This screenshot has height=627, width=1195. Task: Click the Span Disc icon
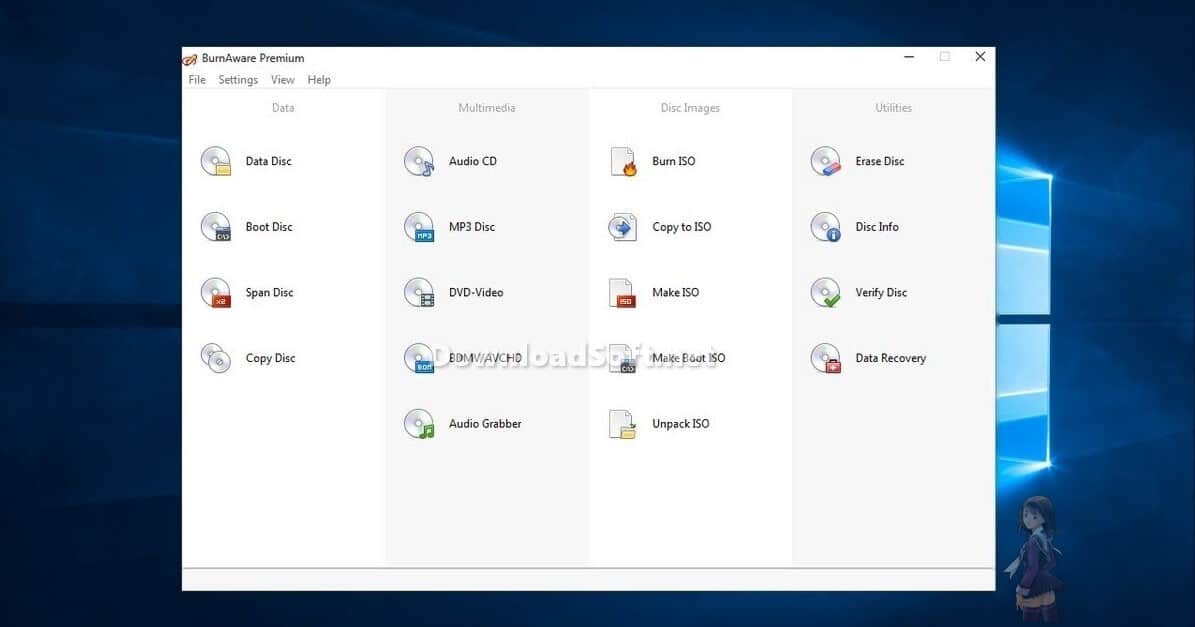(216, 293)
